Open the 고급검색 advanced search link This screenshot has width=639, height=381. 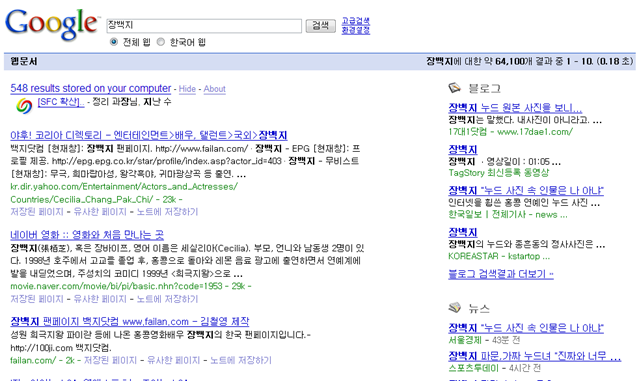click(x=355, y=21)
